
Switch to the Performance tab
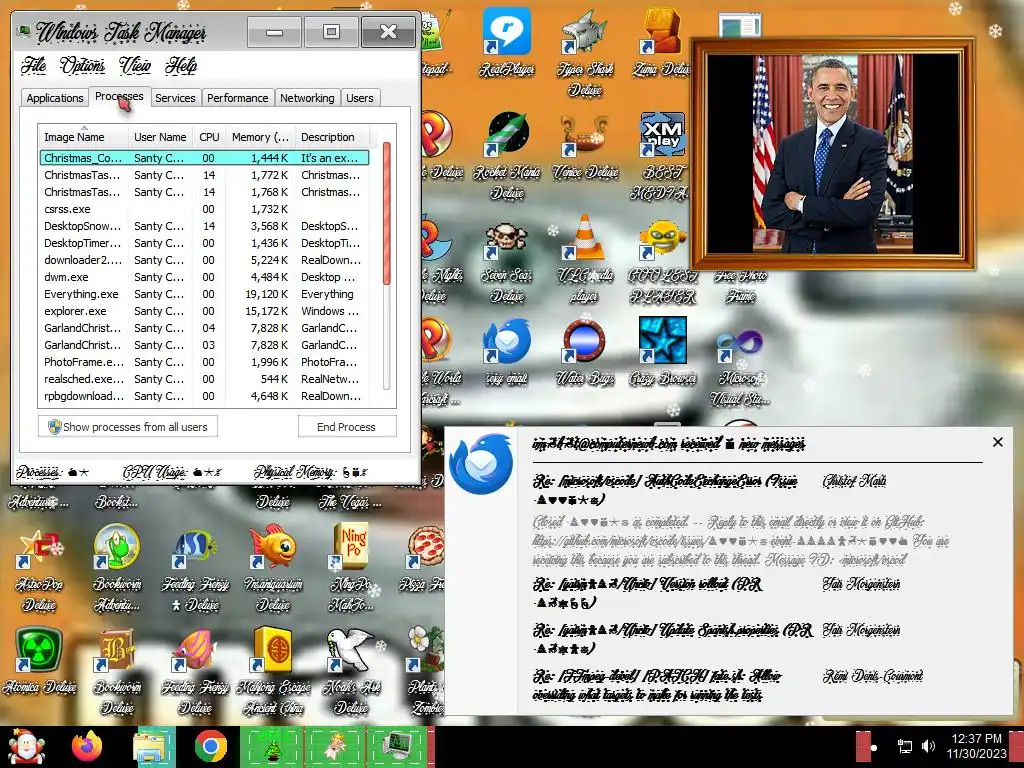pos(238,98)
